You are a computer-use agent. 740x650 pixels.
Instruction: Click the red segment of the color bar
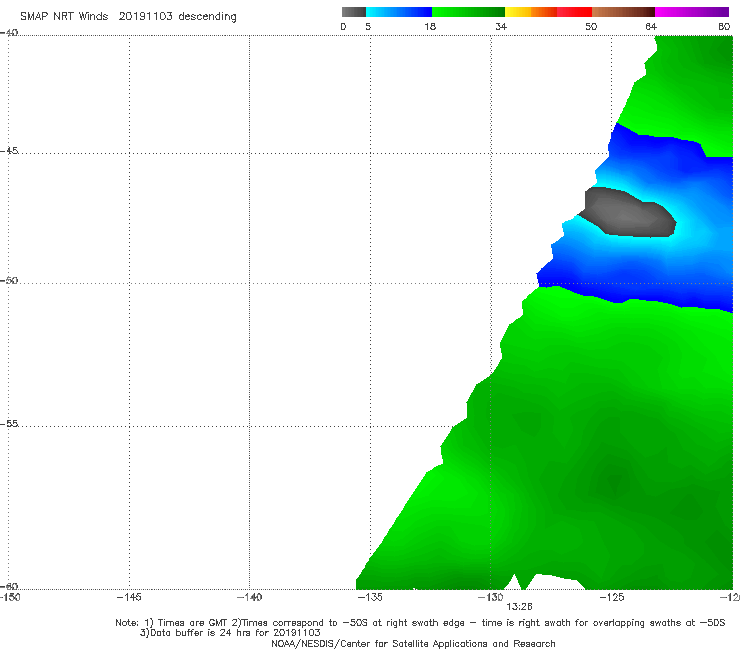pyautogui.click(x=574, y=12)
